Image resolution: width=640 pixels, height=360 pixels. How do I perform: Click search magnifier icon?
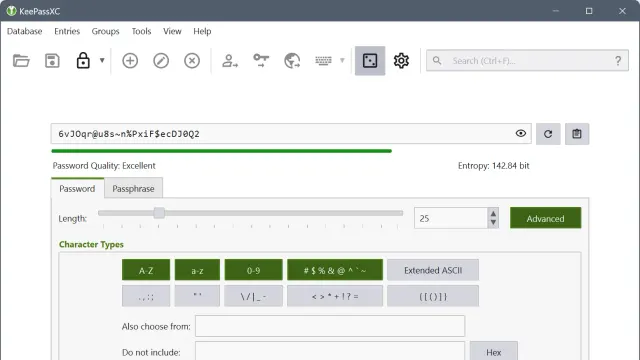(x=437, y=61)
